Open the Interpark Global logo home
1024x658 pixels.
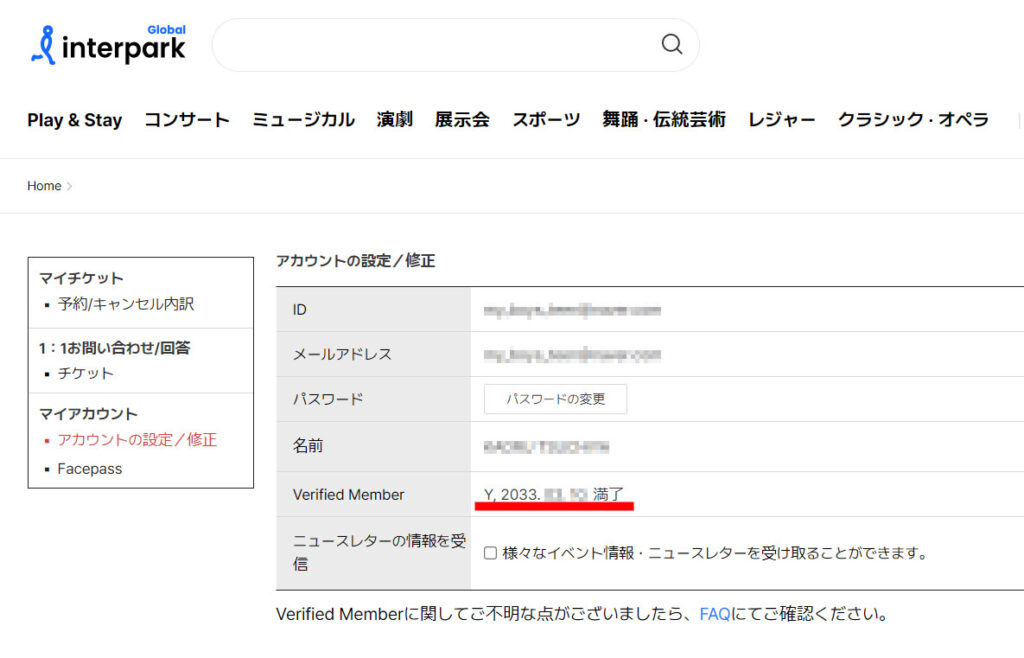pyautogui.click(x=108, y=44)
